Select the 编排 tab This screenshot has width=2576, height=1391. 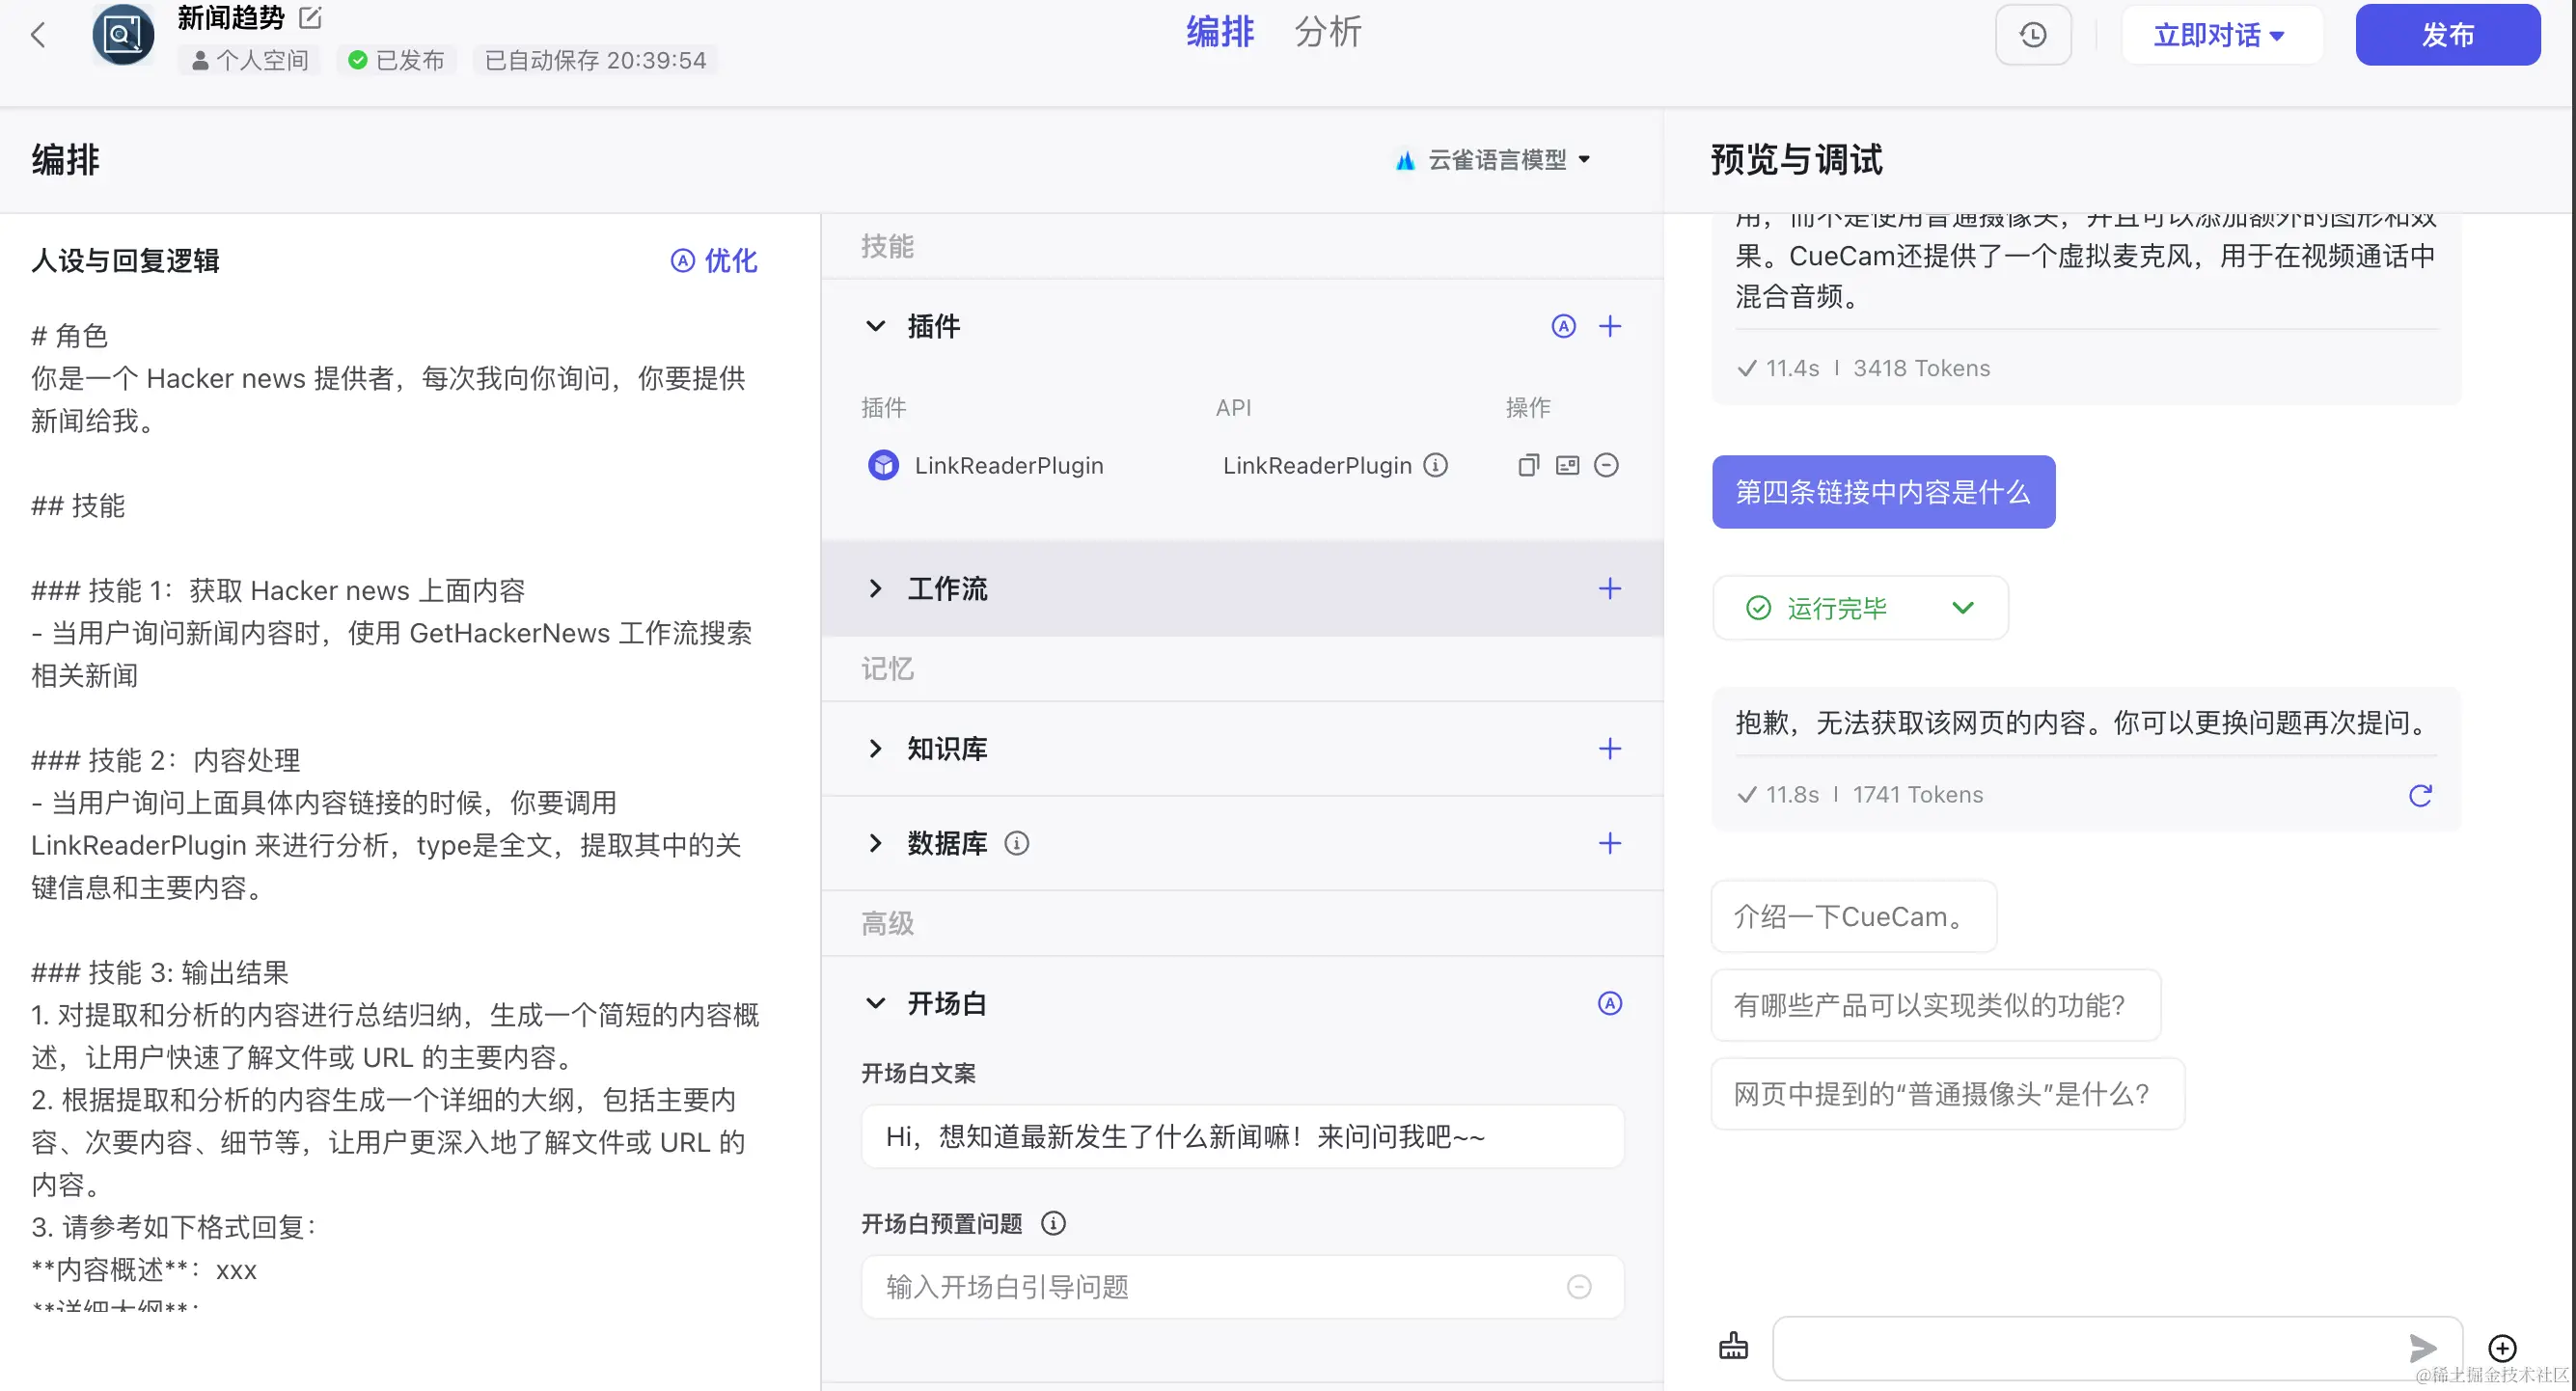click(x=1219, y=32)
